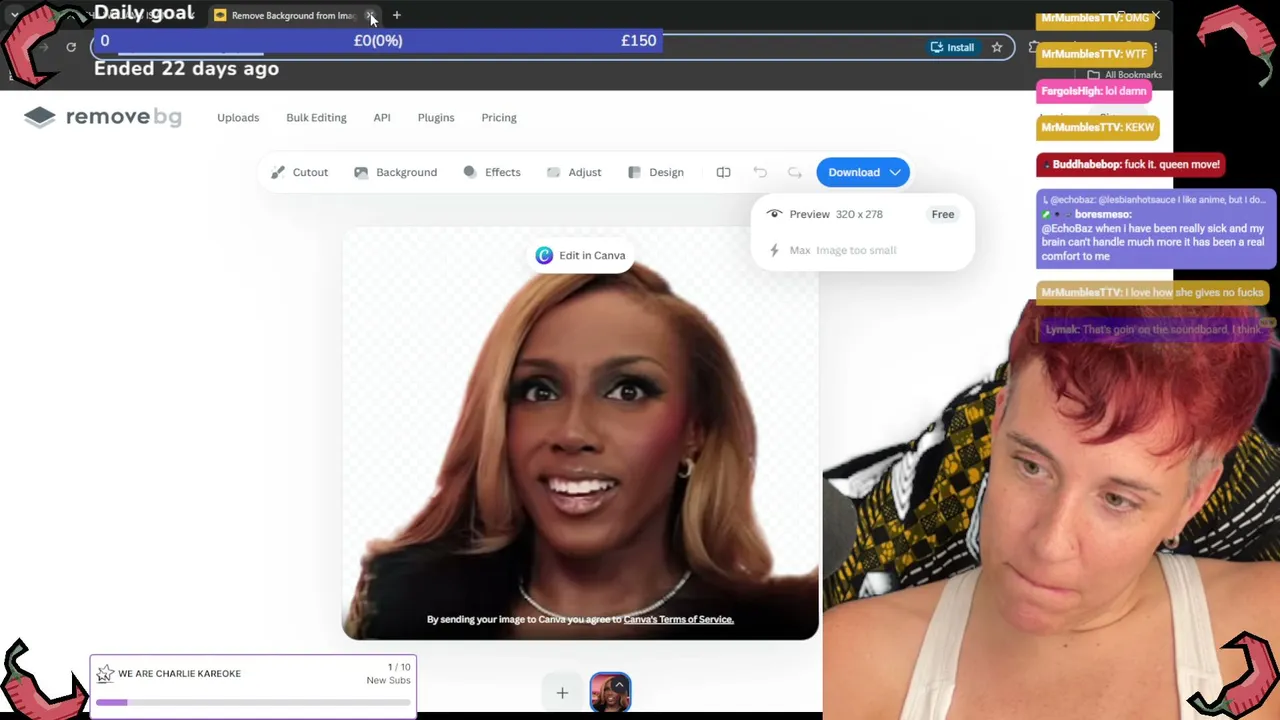Click the edited portrait image on the canvas
Screen dimensions: 1280x720
(580, 434)
